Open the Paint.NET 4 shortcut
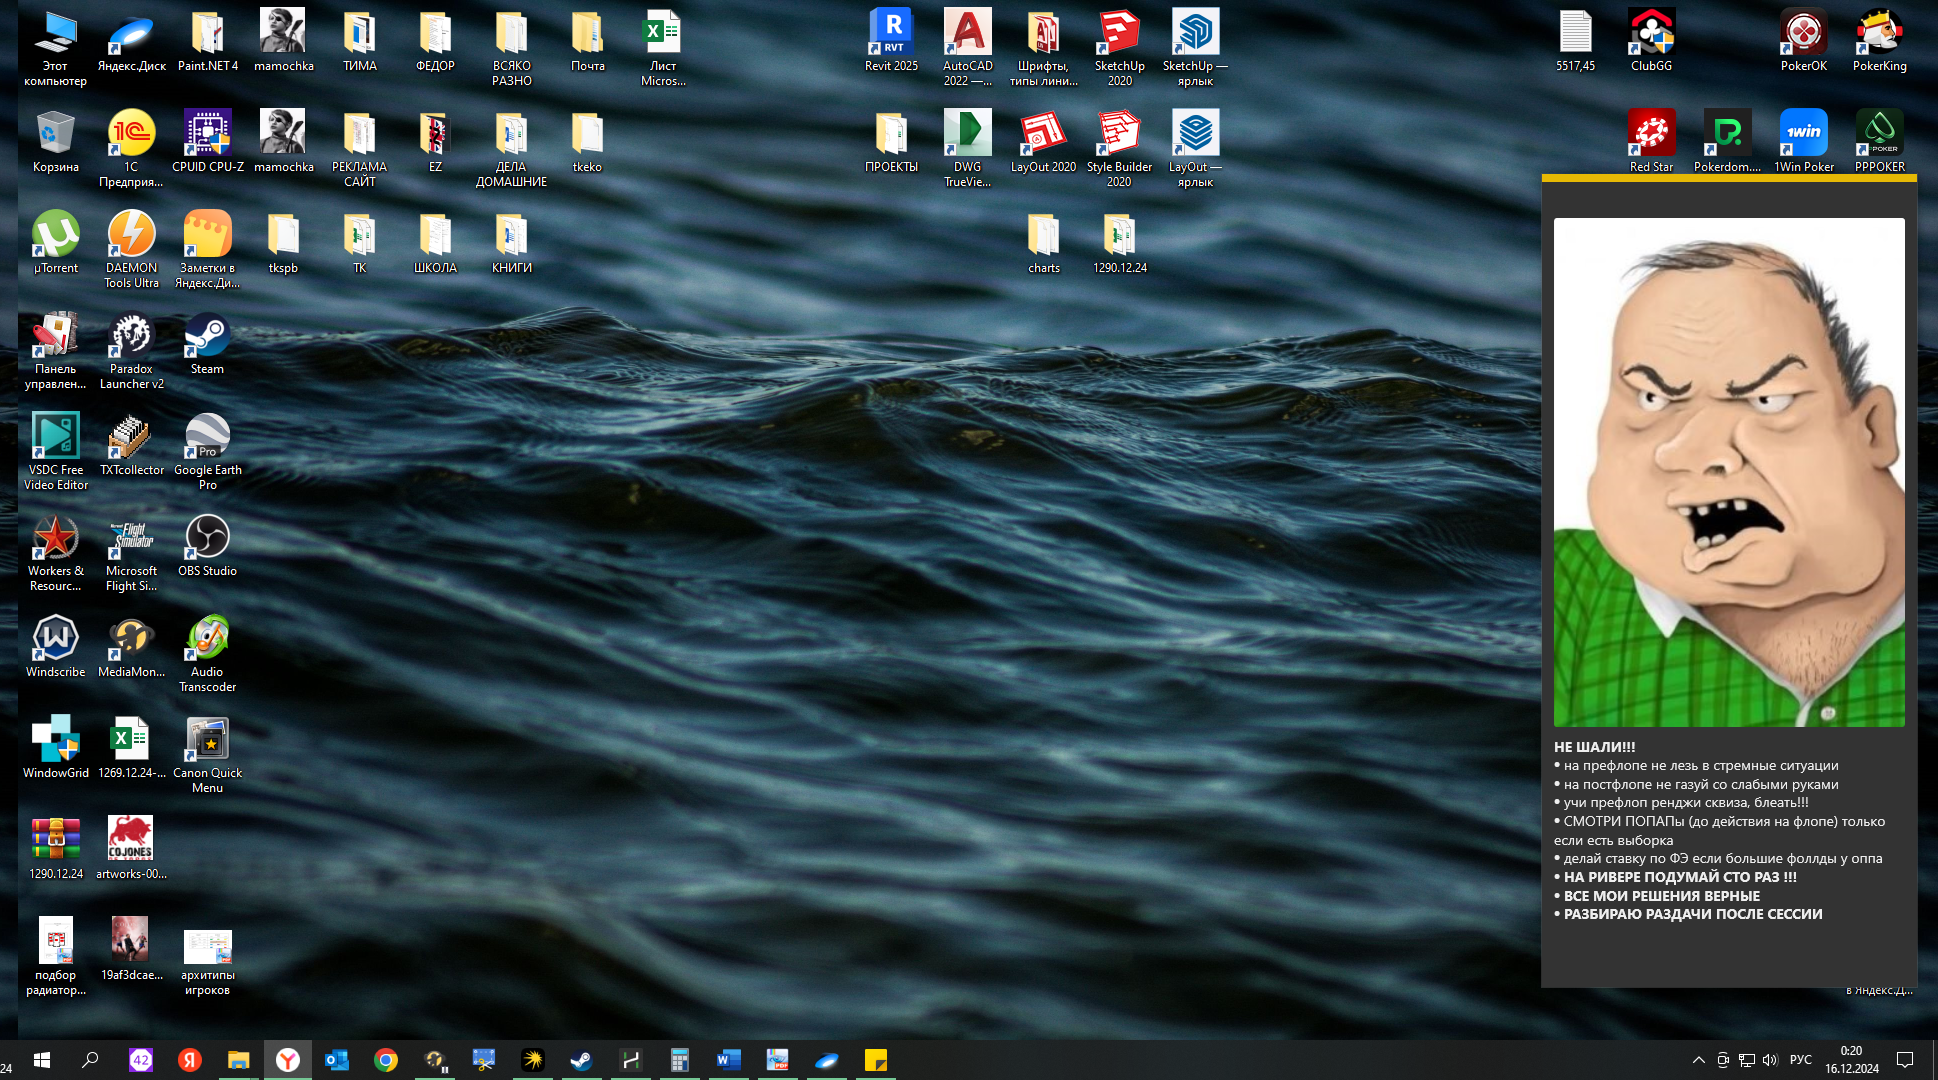Image resolution: width=1938 pixels, height=1080 pixels. (x=207, y=41)
